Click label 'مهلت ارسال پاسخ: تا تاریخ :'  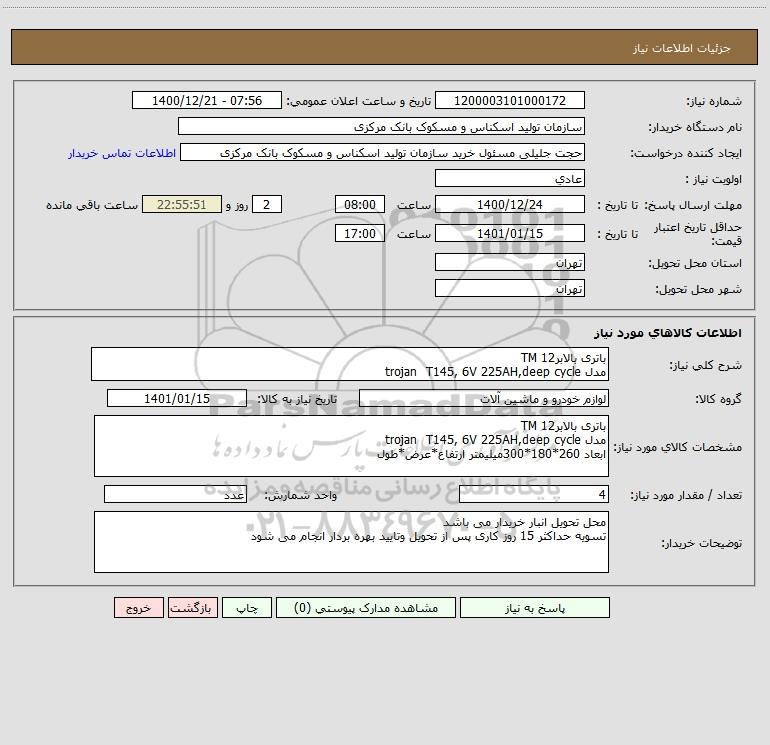point(670,205)
